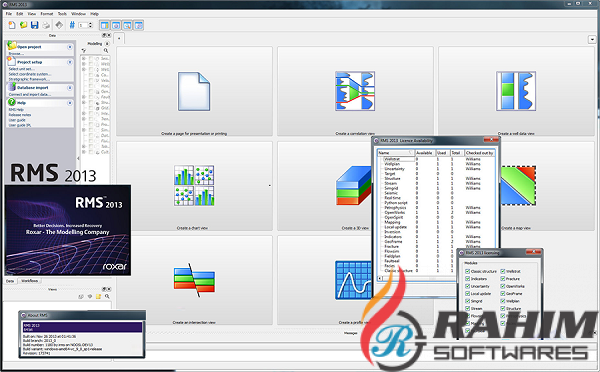Click the intersection view icon
The image size is (600, 372).
coord(194,280)
